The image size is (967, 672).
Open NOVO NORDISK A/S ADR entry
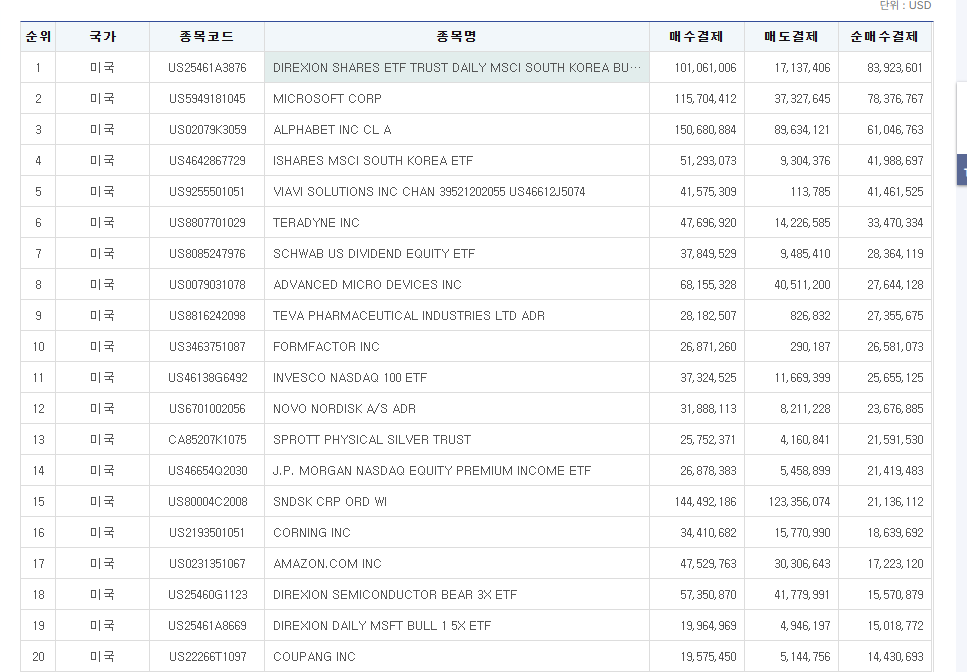[344, 409]
